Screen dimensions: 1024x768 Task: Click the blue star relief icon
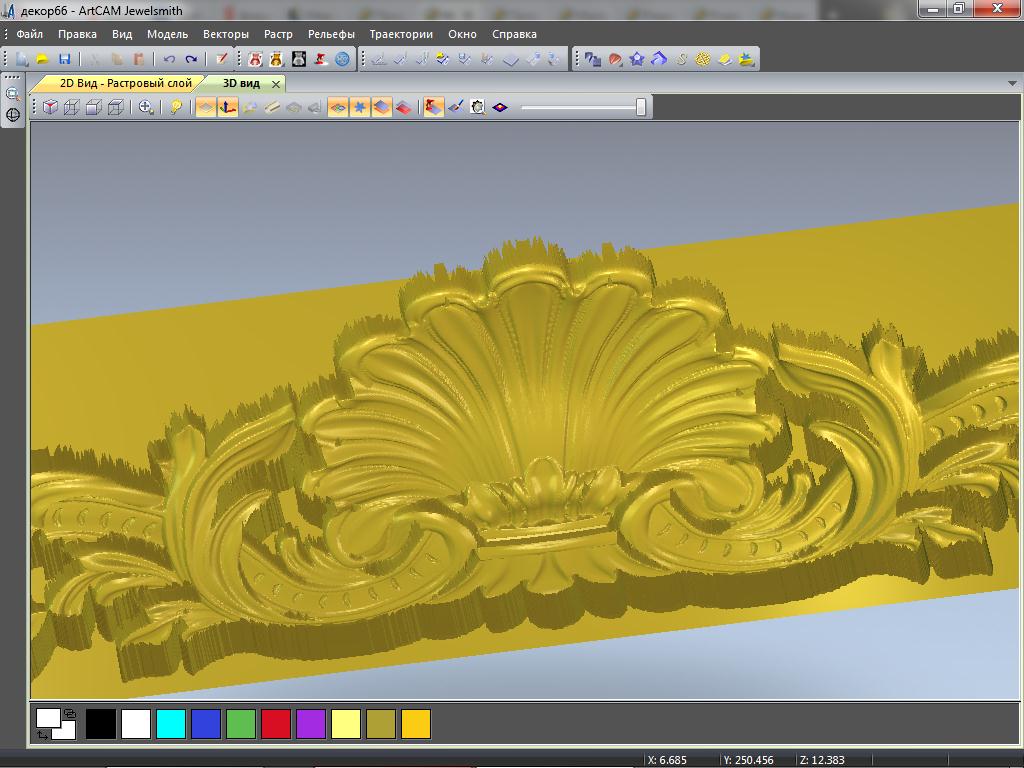[637, 59]
